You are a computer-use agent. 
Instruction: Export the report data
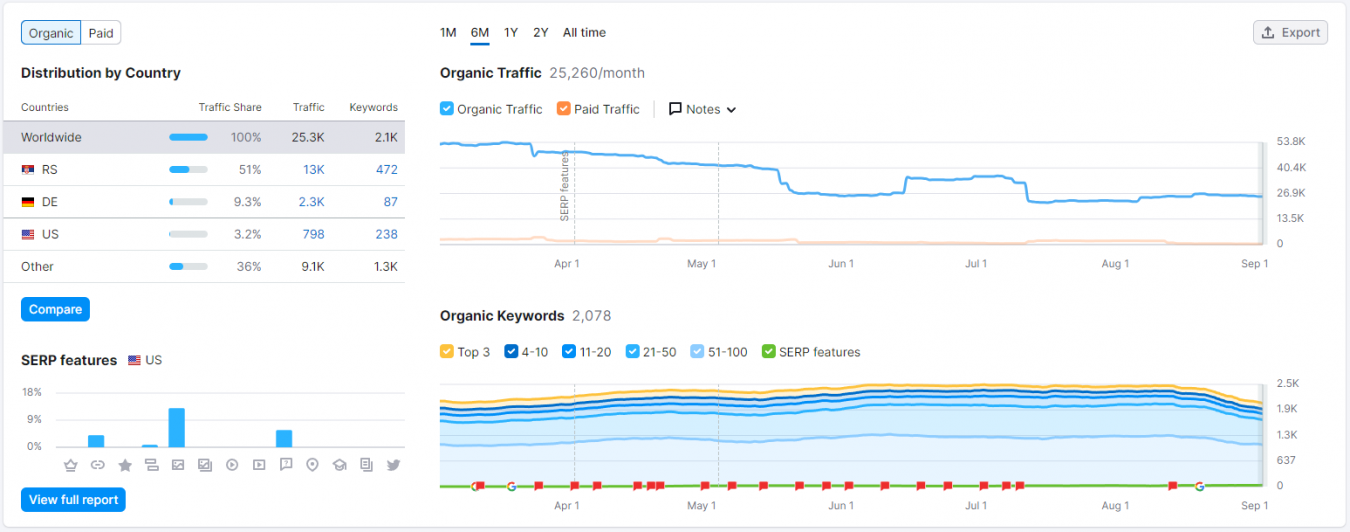(x=1290, y=33)
